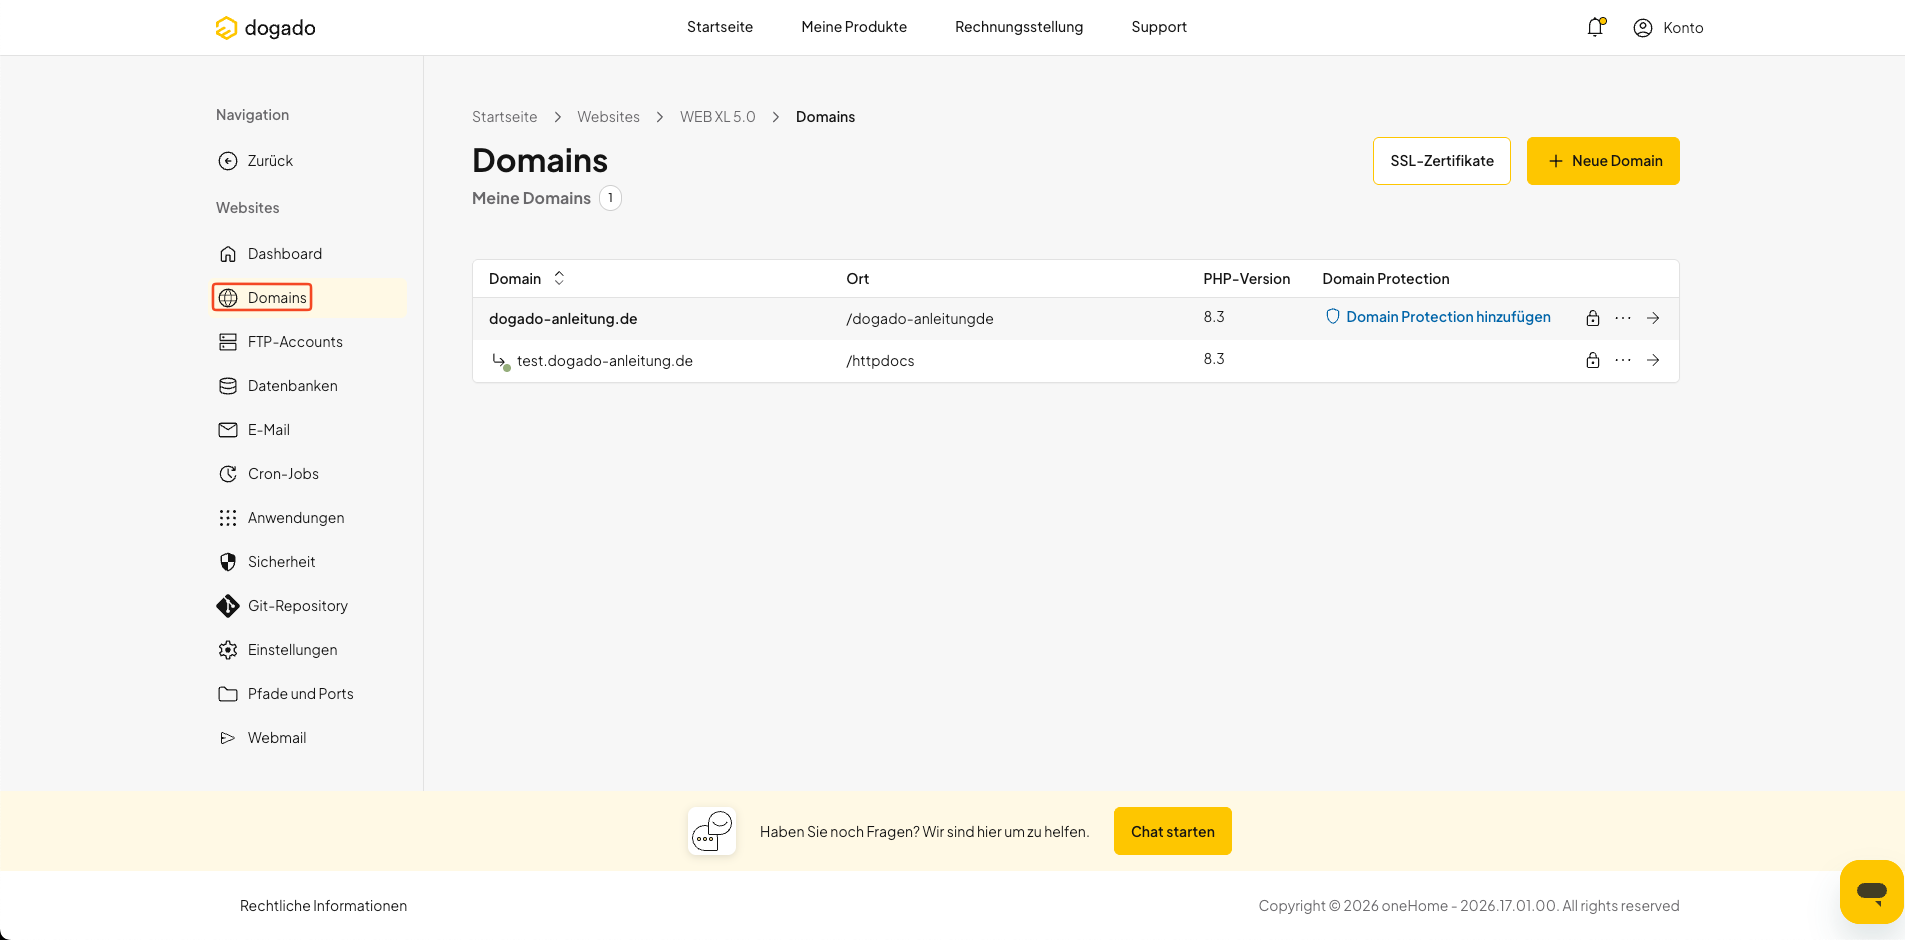The width and height of the screenshot is (1905, 940).
Task: Add a Neue Domain
Action: 1602,161
